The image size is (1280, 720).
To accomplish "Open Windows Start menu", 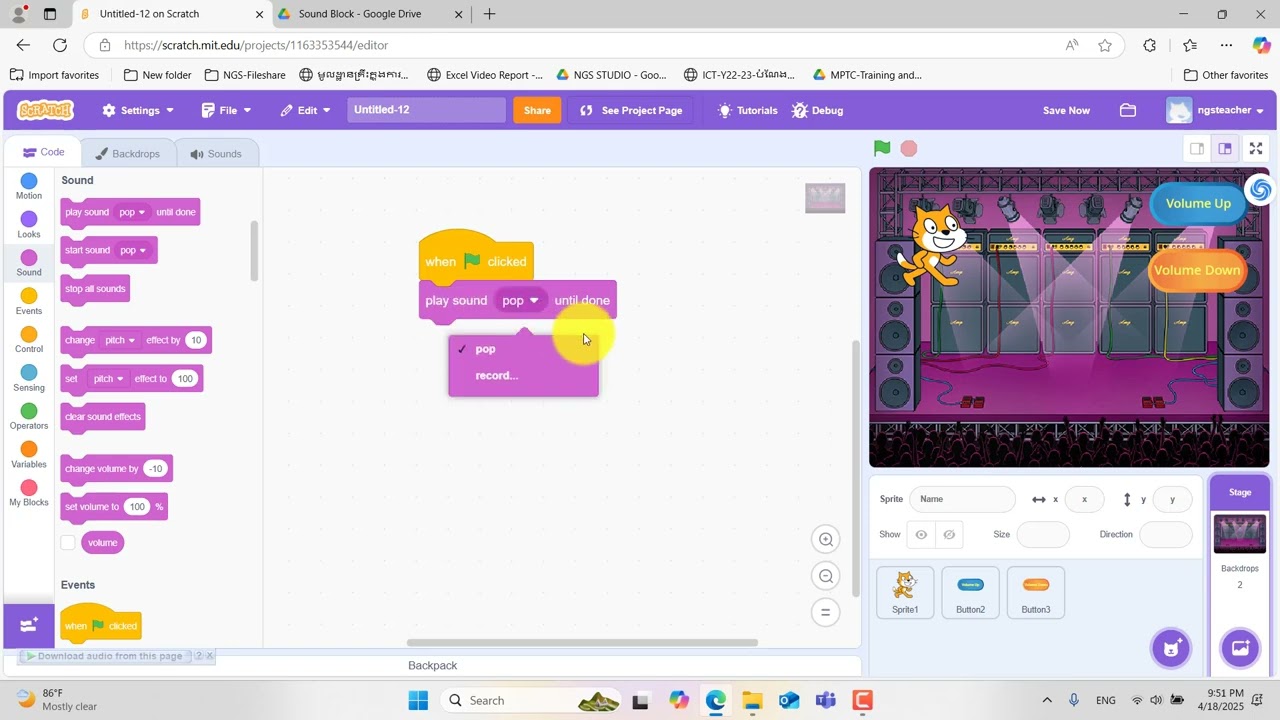I will coord(418,700).
